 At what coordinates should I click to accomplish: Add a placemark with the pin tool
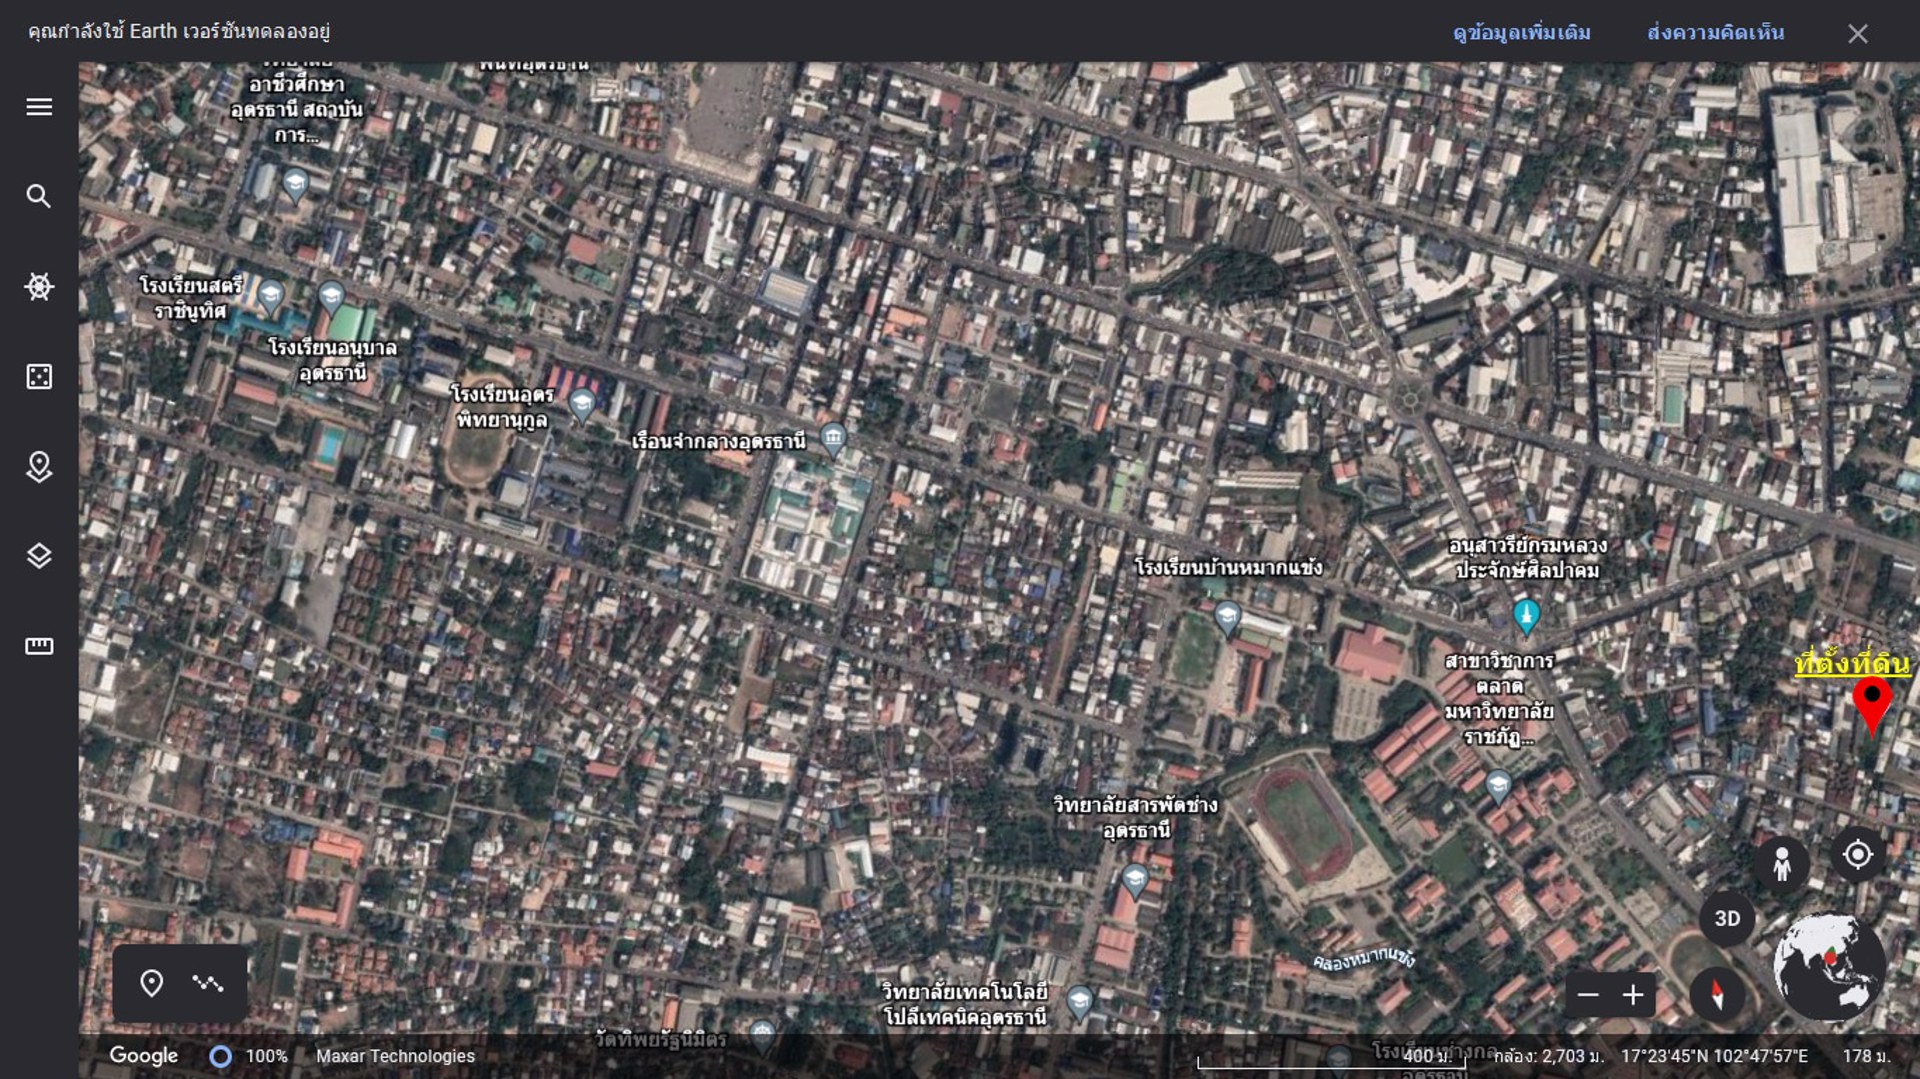pos(151,984)
